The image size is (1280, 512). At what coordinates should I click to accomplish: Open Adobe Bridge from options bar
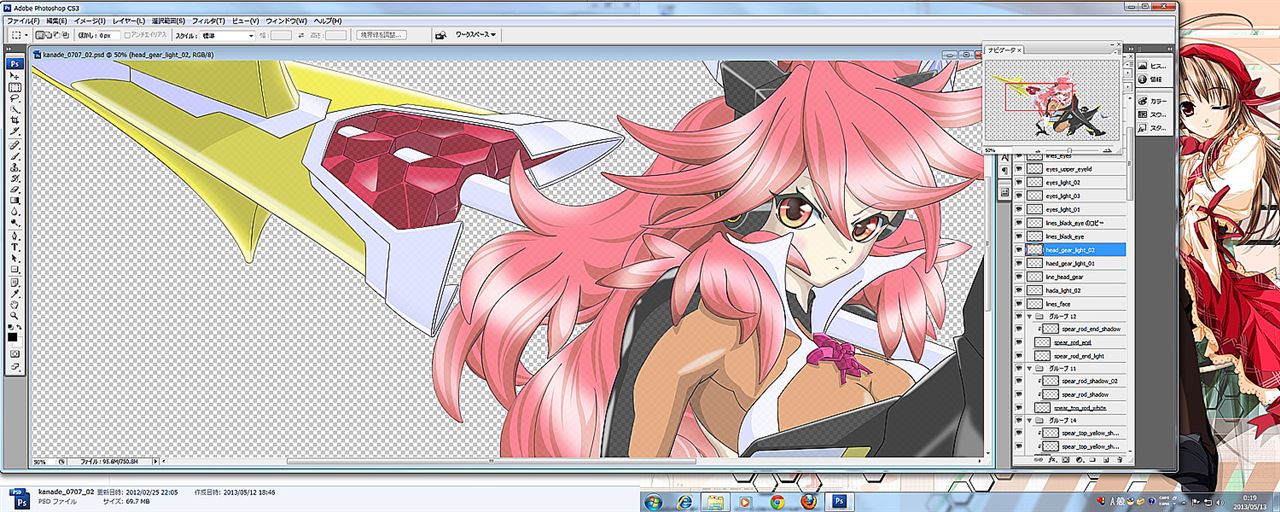[x=441, y=35]
